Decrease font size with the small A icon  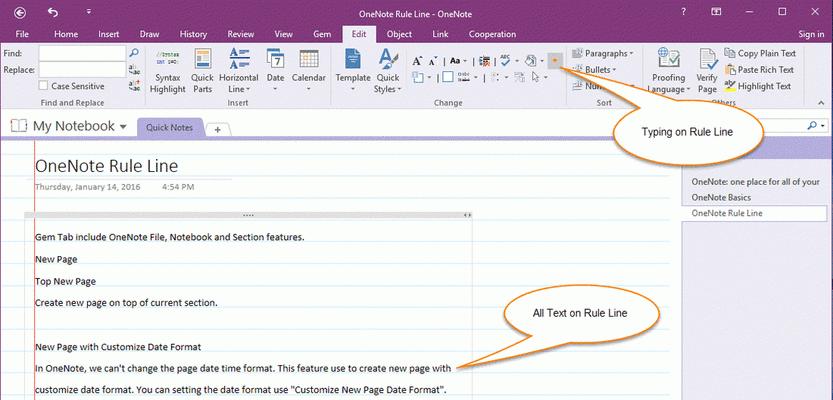pyautogui.click(x=433, y=62)
